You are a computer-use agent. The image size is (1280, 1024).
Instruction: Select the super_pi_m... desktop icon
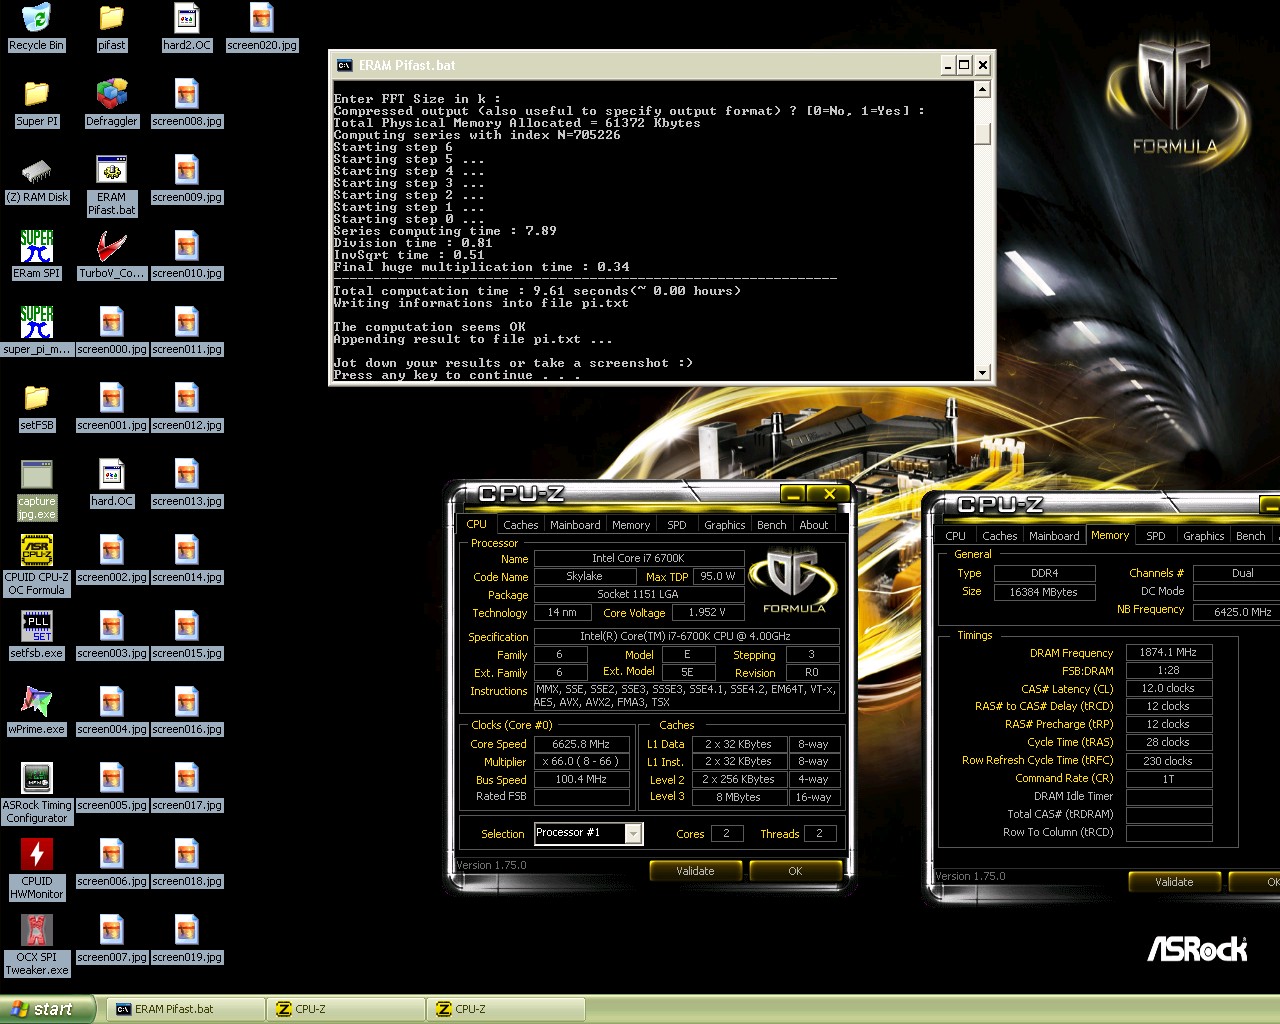tap(37, 331)
